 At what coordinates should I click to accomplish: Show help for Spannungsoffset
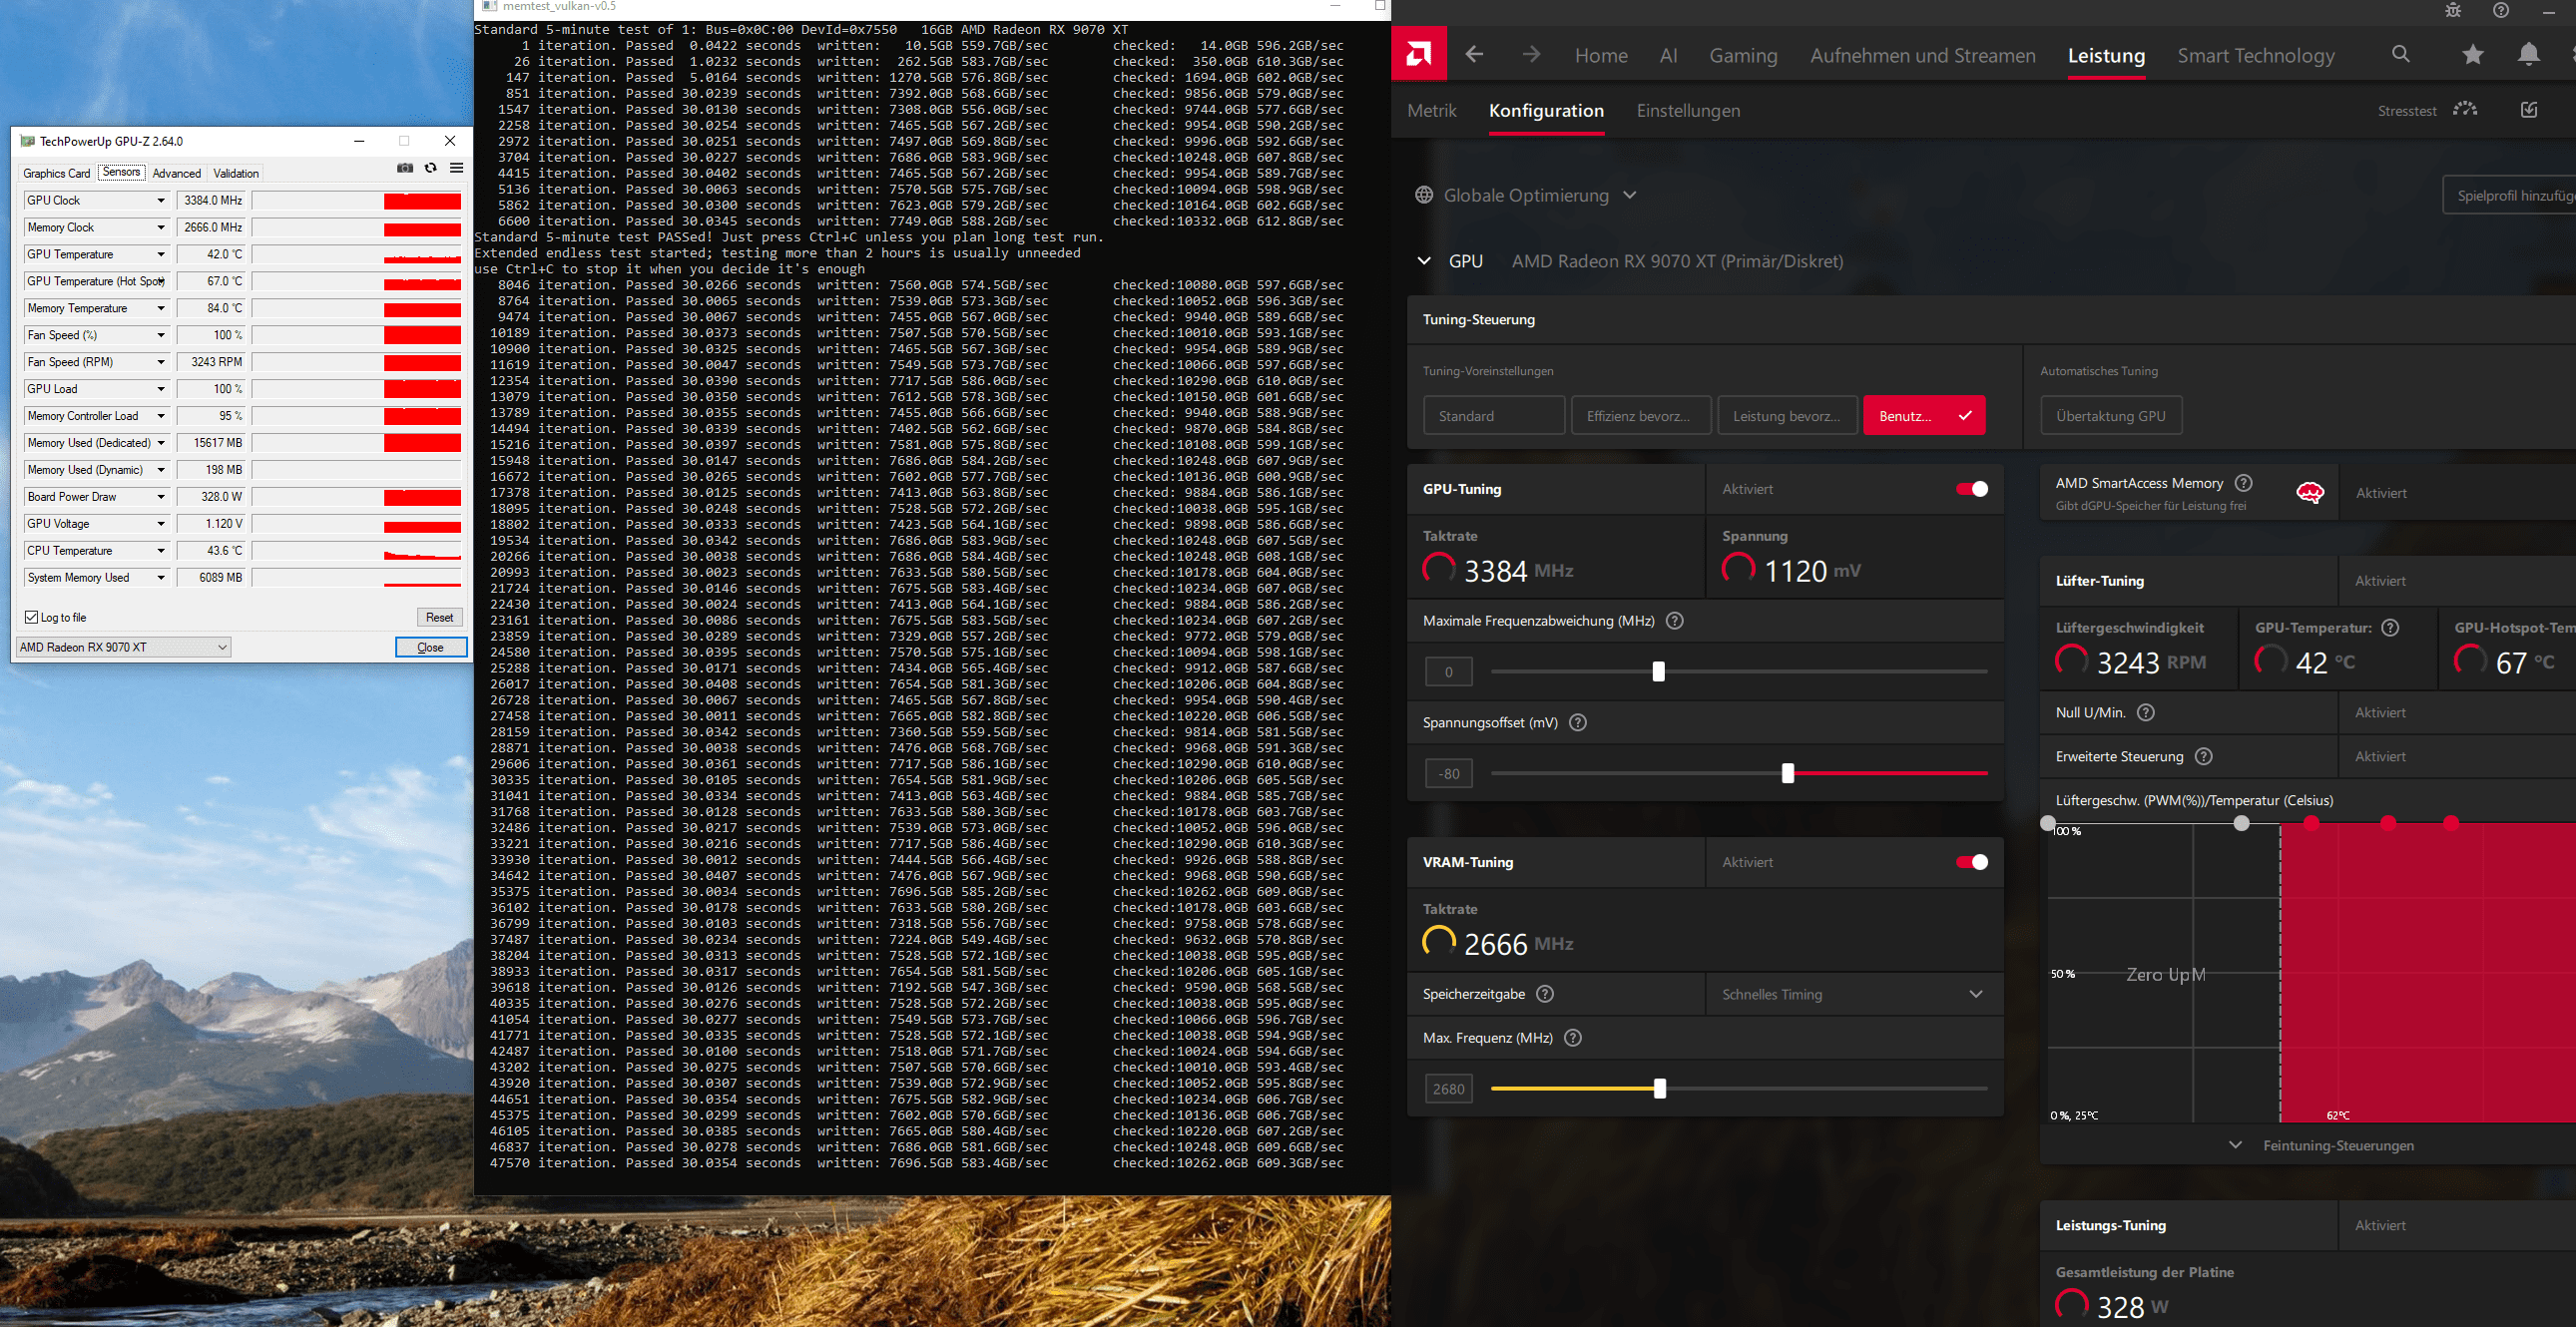point(1578,723)
